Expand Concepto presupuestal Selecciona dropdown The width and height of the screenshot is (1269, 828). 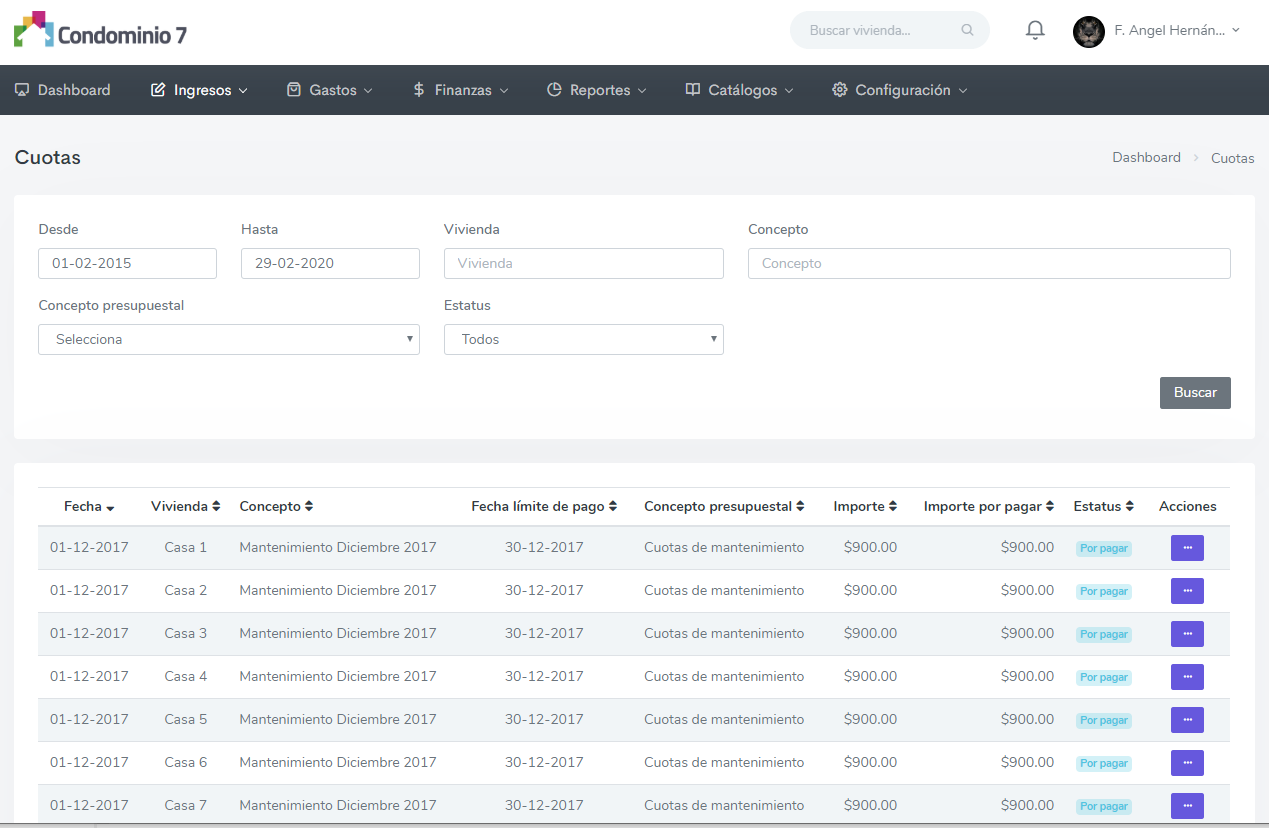point(228,340)
